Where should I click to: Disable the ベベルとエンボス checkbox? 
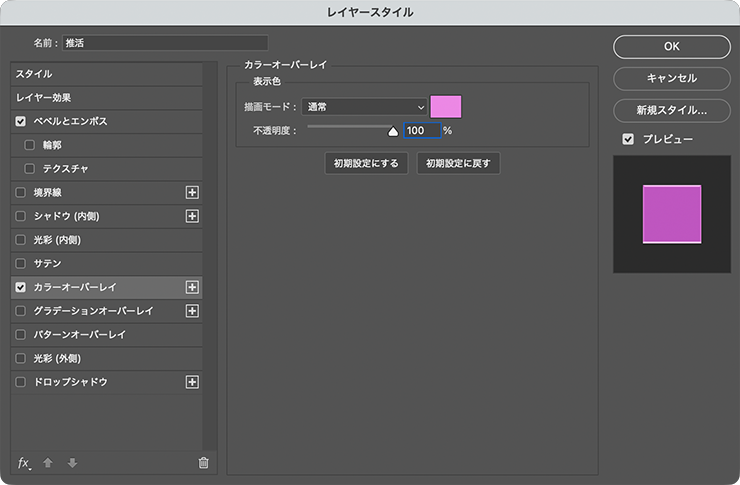(x=21, y=121)
